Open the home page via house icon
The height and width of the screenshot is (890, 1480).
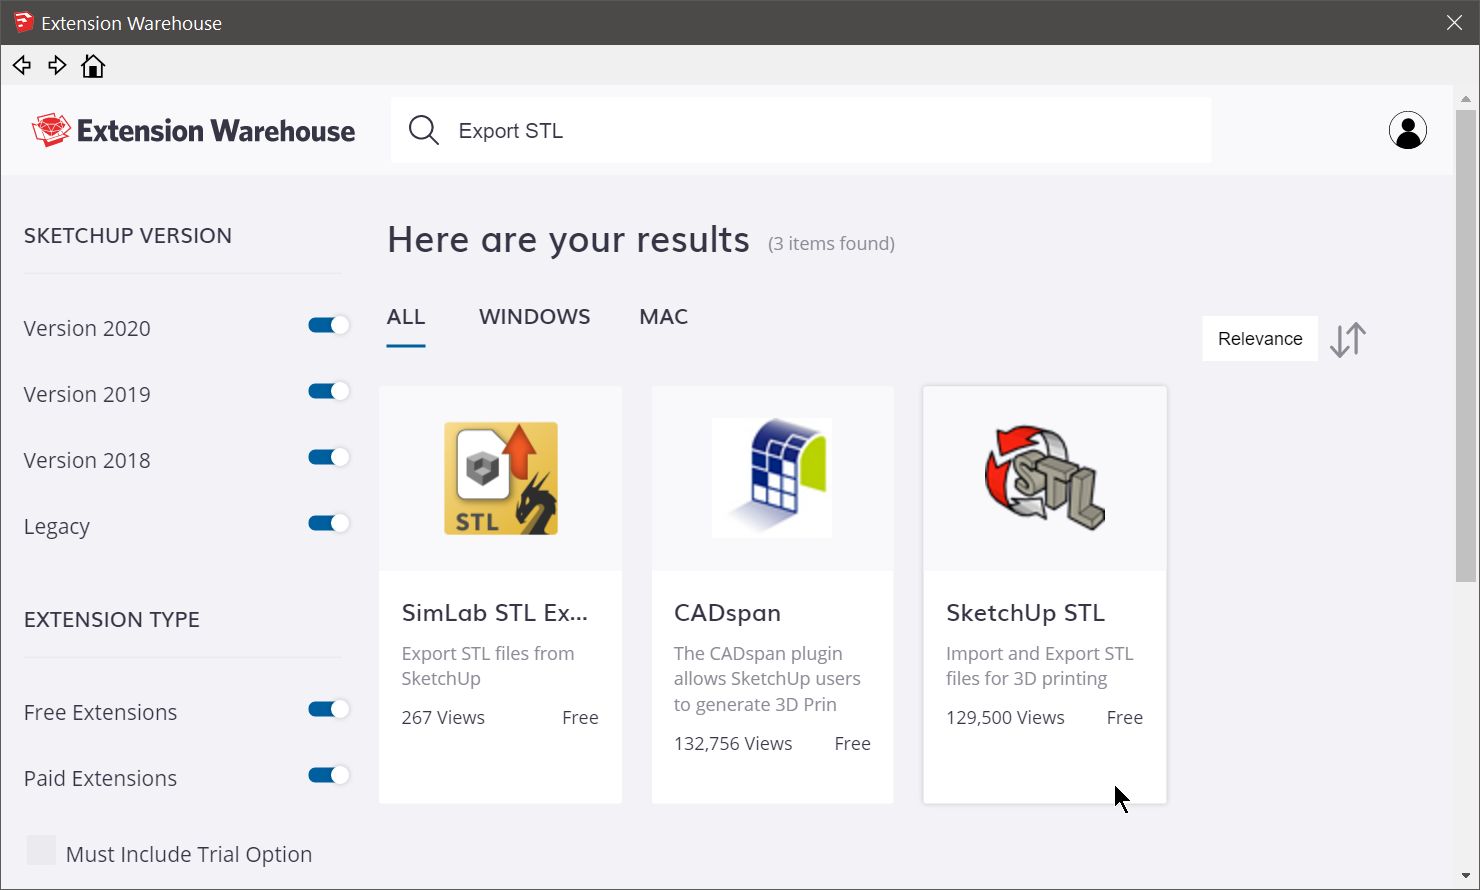(93, 66)
